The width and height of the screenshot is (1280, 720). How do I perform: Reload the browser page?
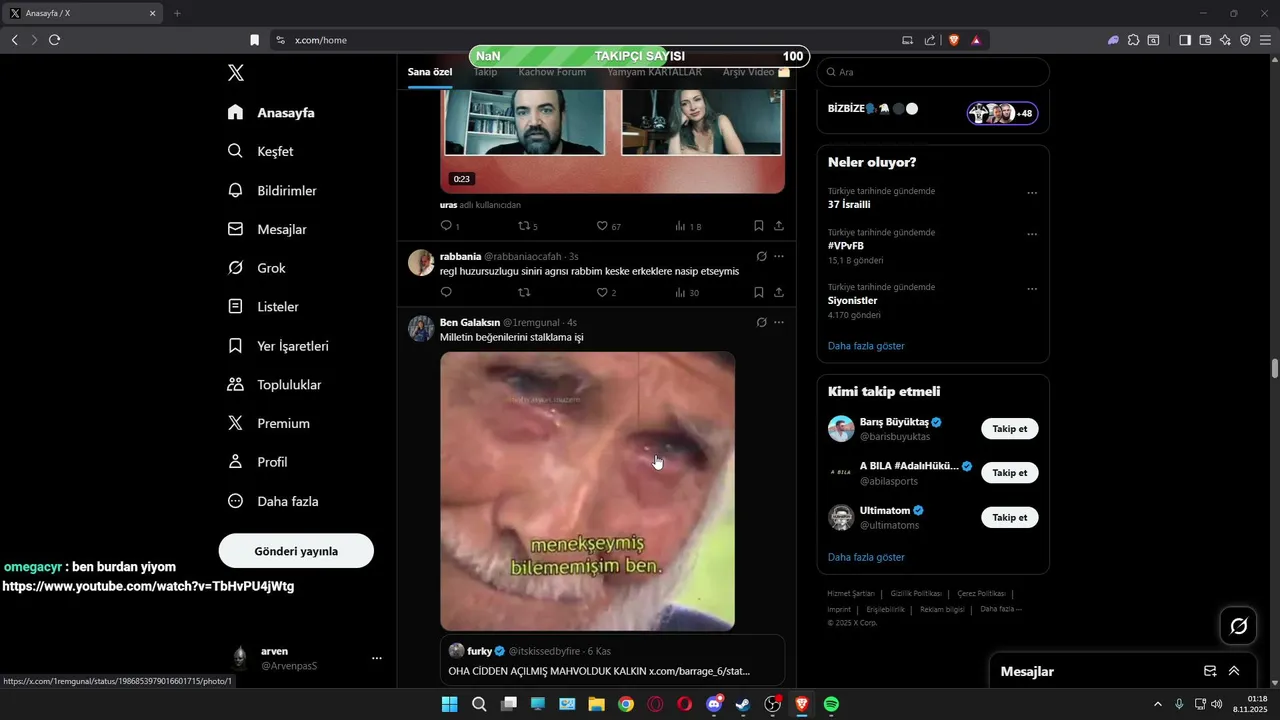54,40
